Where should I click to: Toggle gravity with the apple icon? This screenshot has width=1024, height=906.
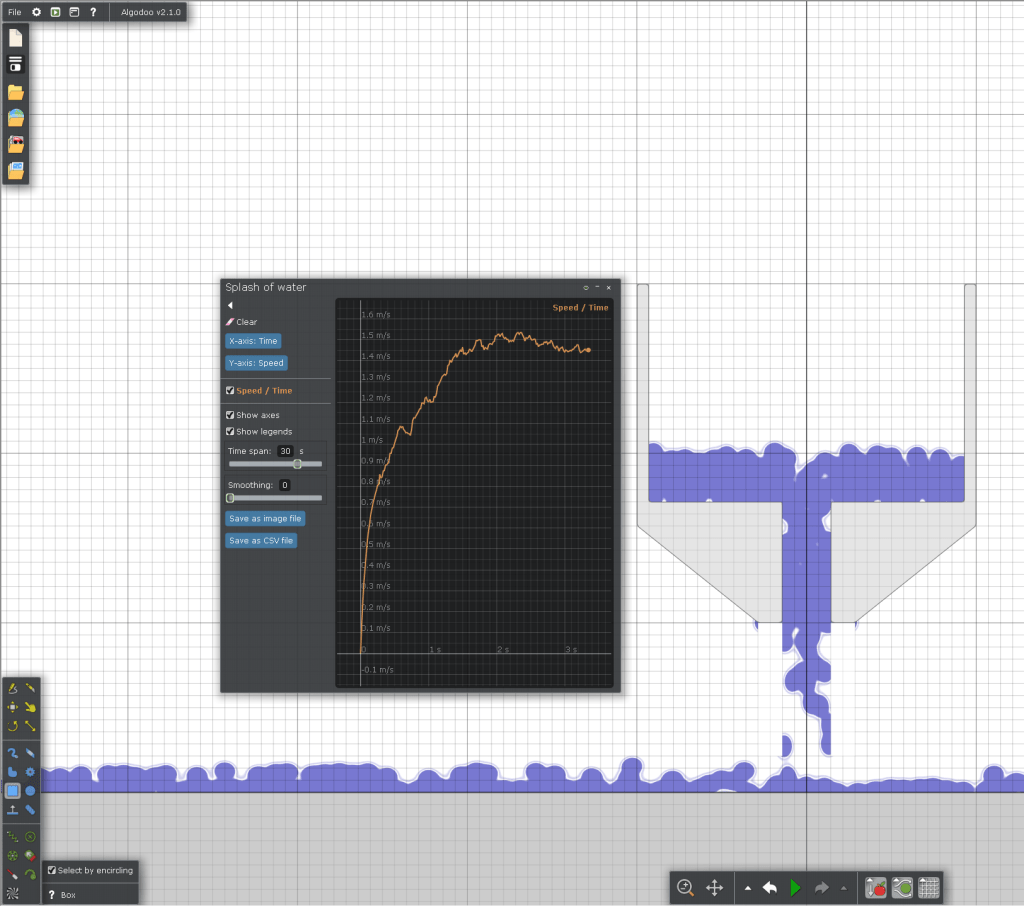click(876, 887)
